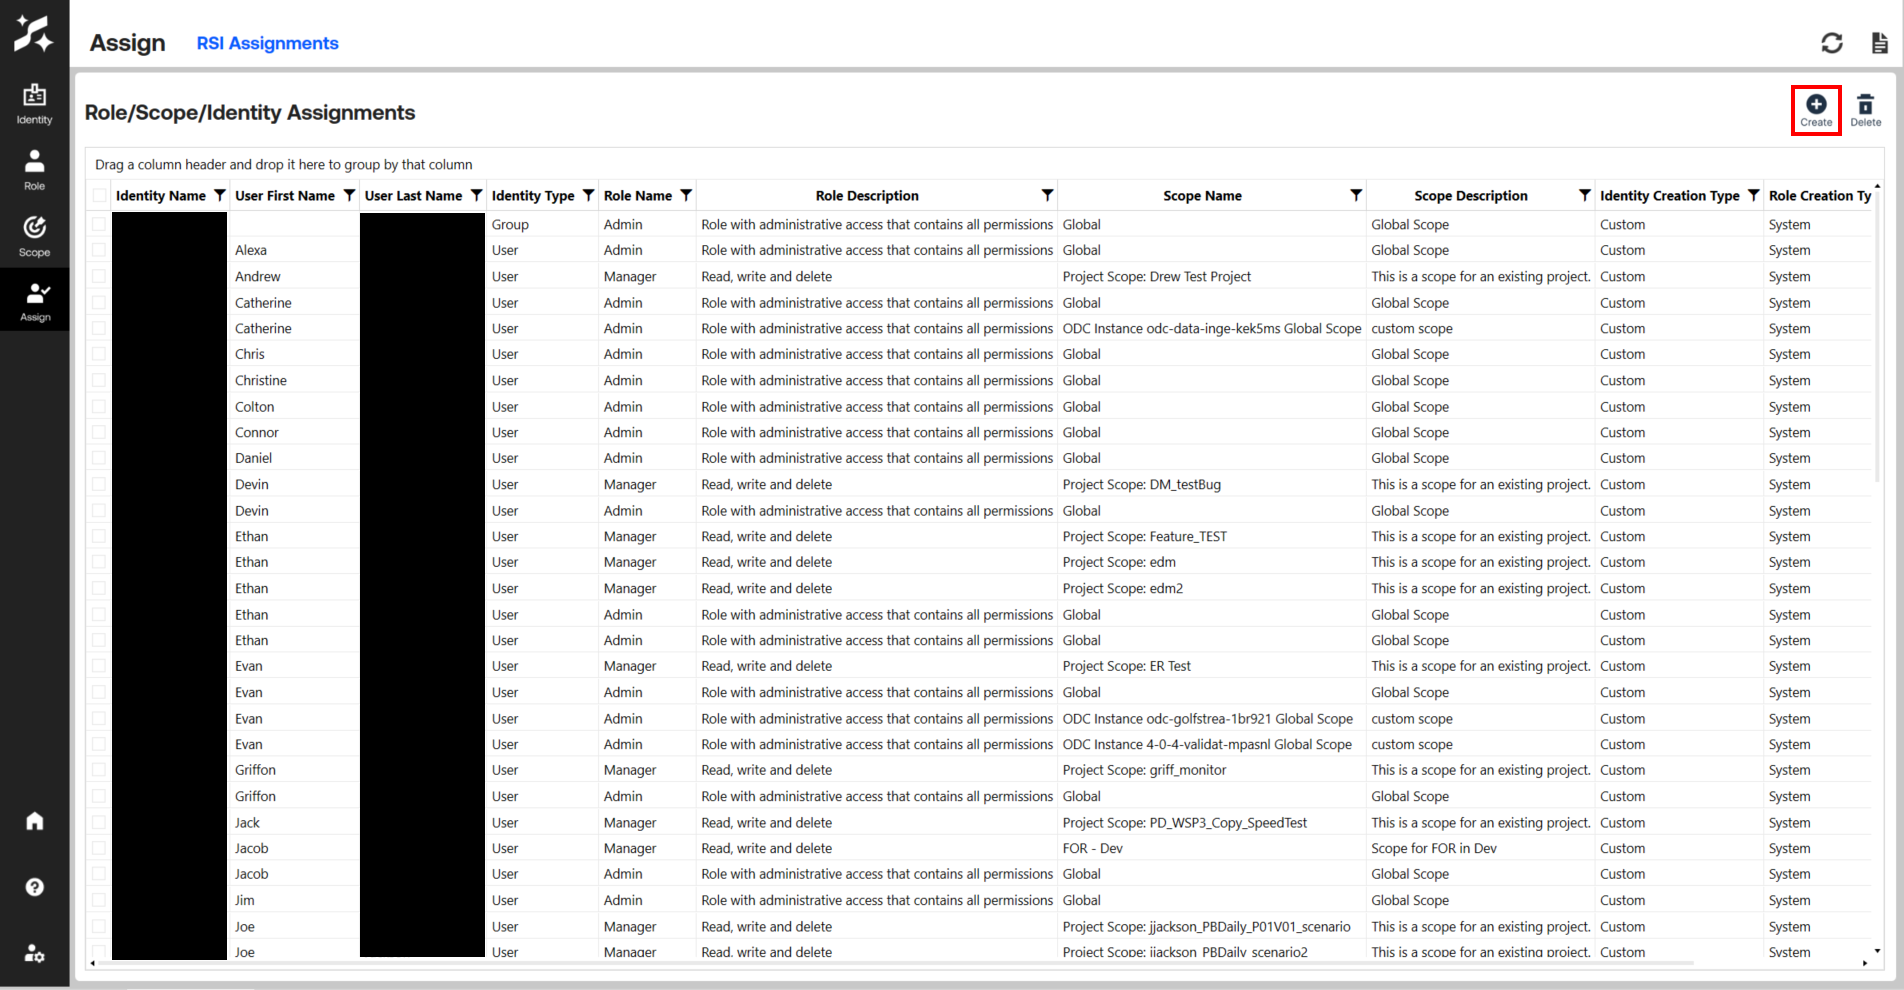Image resolution: width=1904 pixels, height=990 pixels.
Task: Go to the Role section in the sidebar
Action: tap(34, 170)
